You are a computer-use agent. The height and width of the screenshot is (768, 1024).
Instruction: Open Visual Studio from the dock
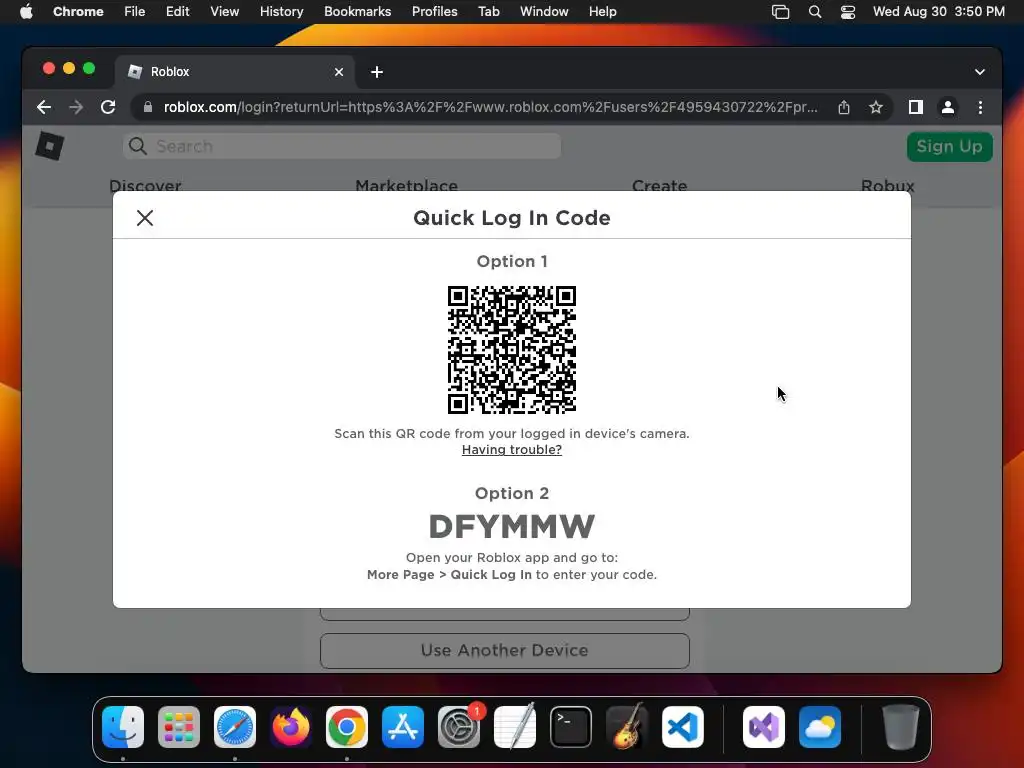pos(764,727)
